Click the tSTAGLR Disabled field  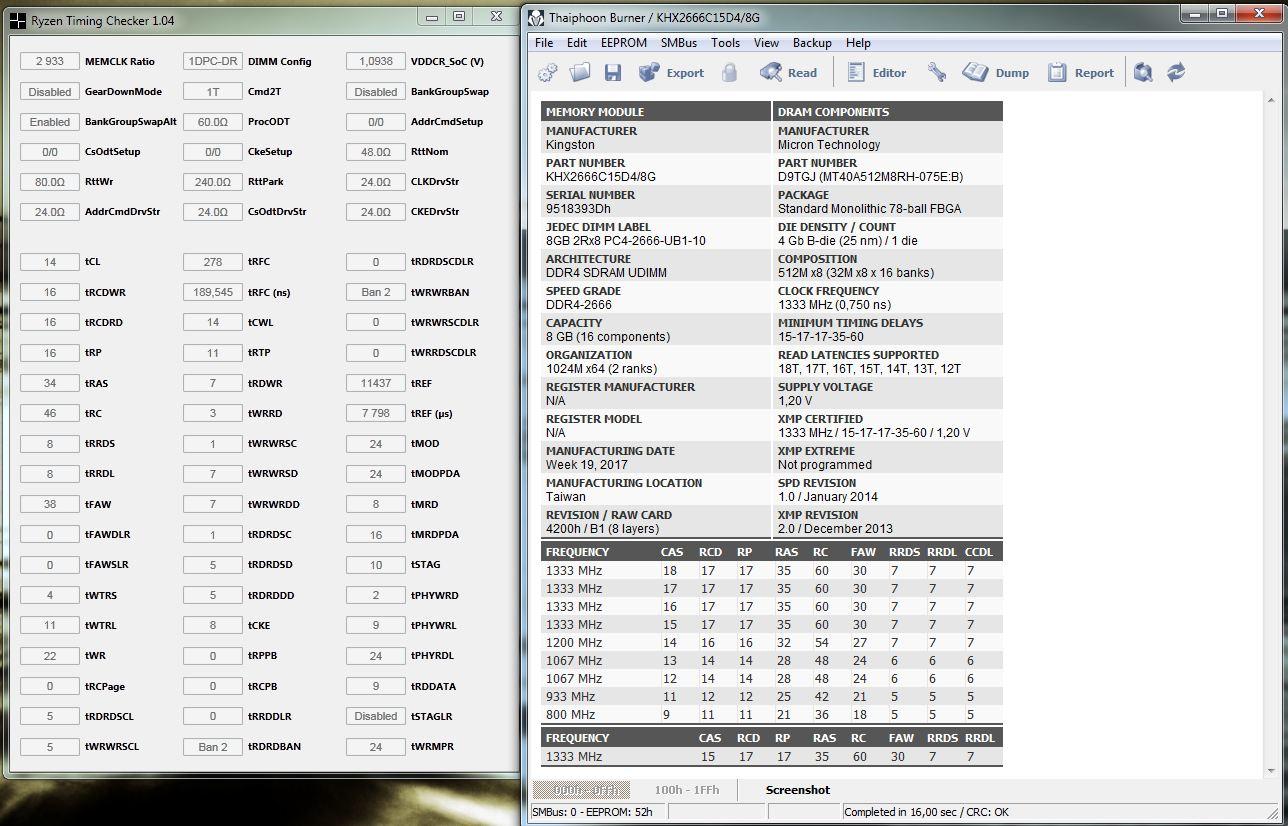click(376, 716)
